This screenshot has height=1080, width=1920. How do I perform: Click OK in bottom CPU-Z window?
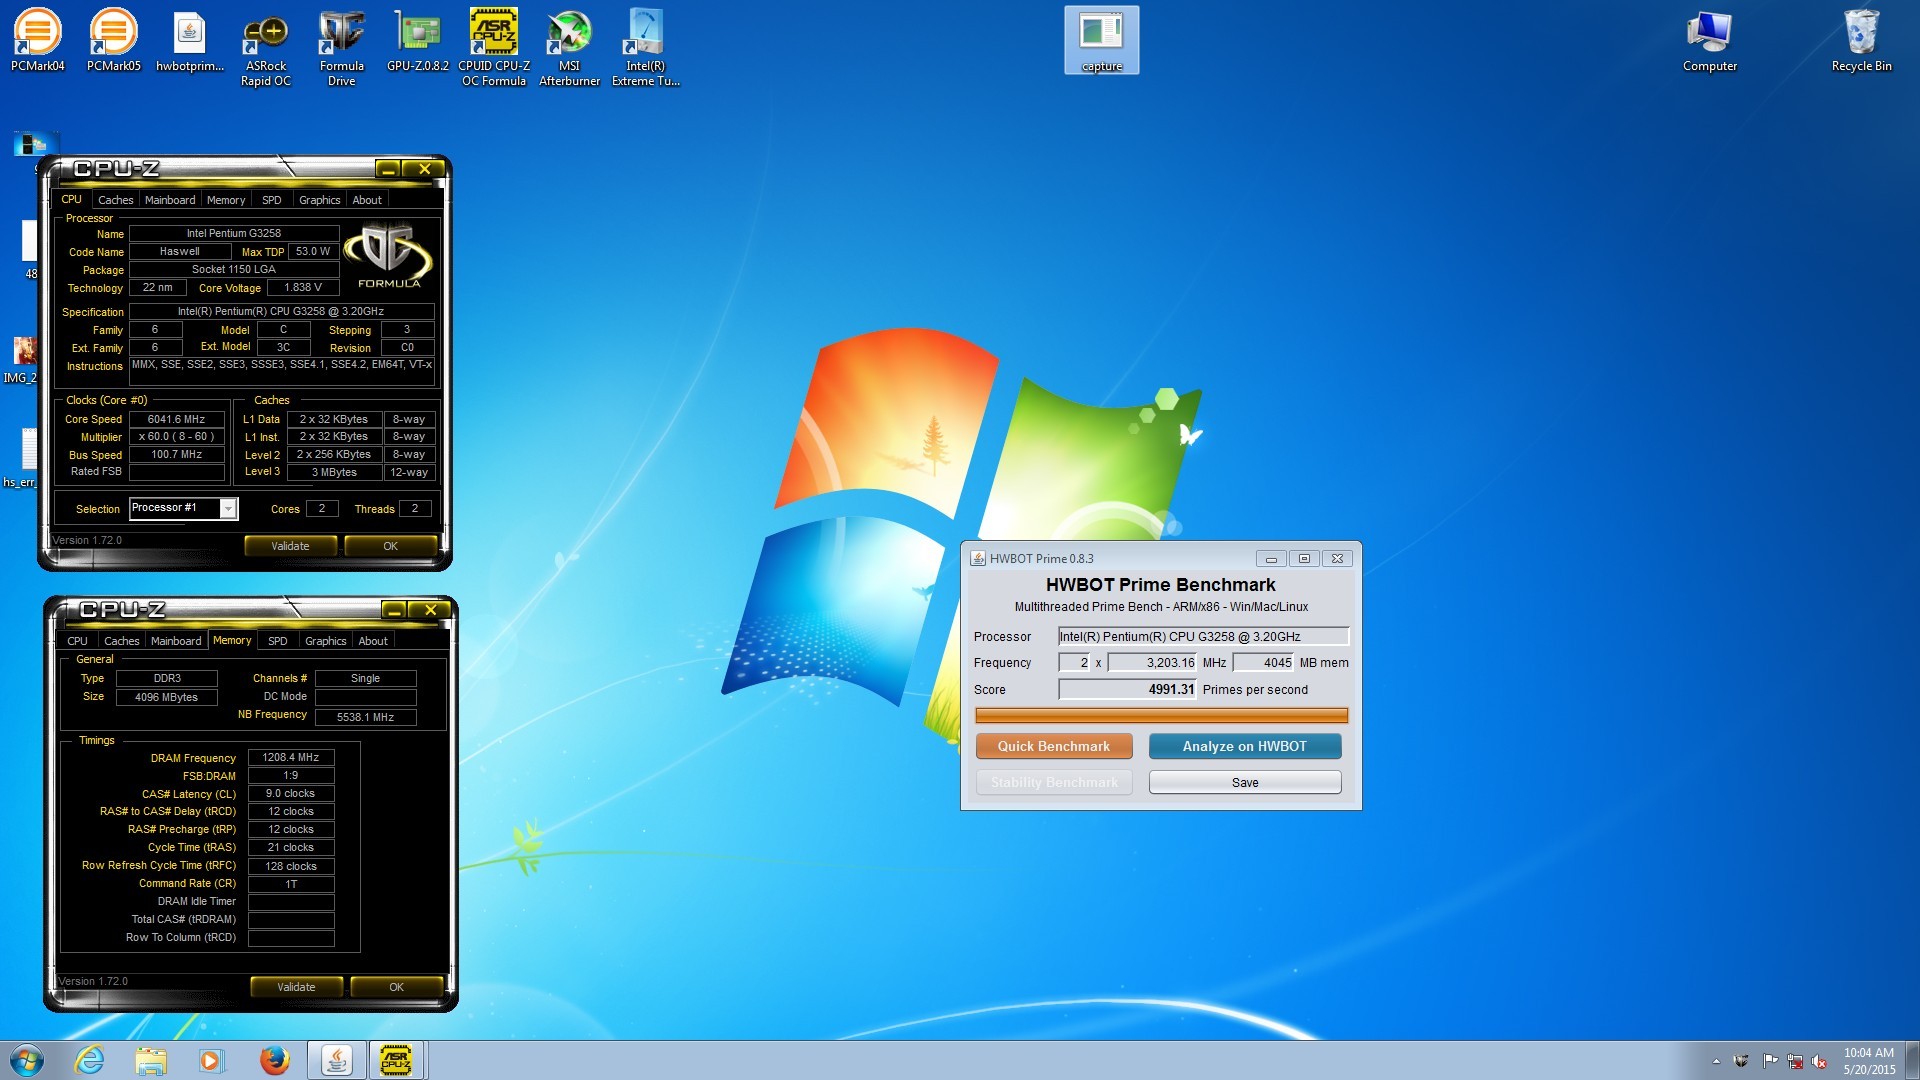pyautogui.click(x=396, y=987)
